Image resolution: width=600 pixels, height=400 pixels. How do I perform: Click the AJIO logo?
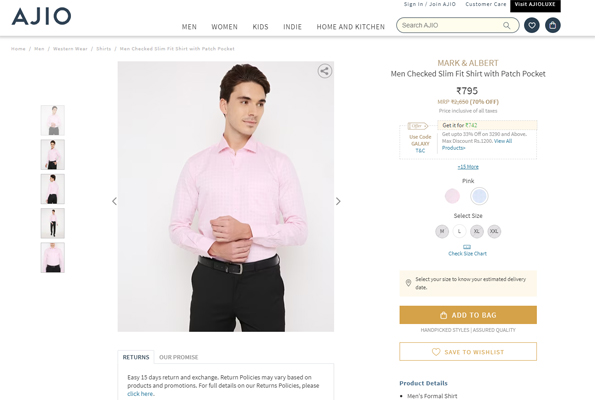(x=41, y=16)
